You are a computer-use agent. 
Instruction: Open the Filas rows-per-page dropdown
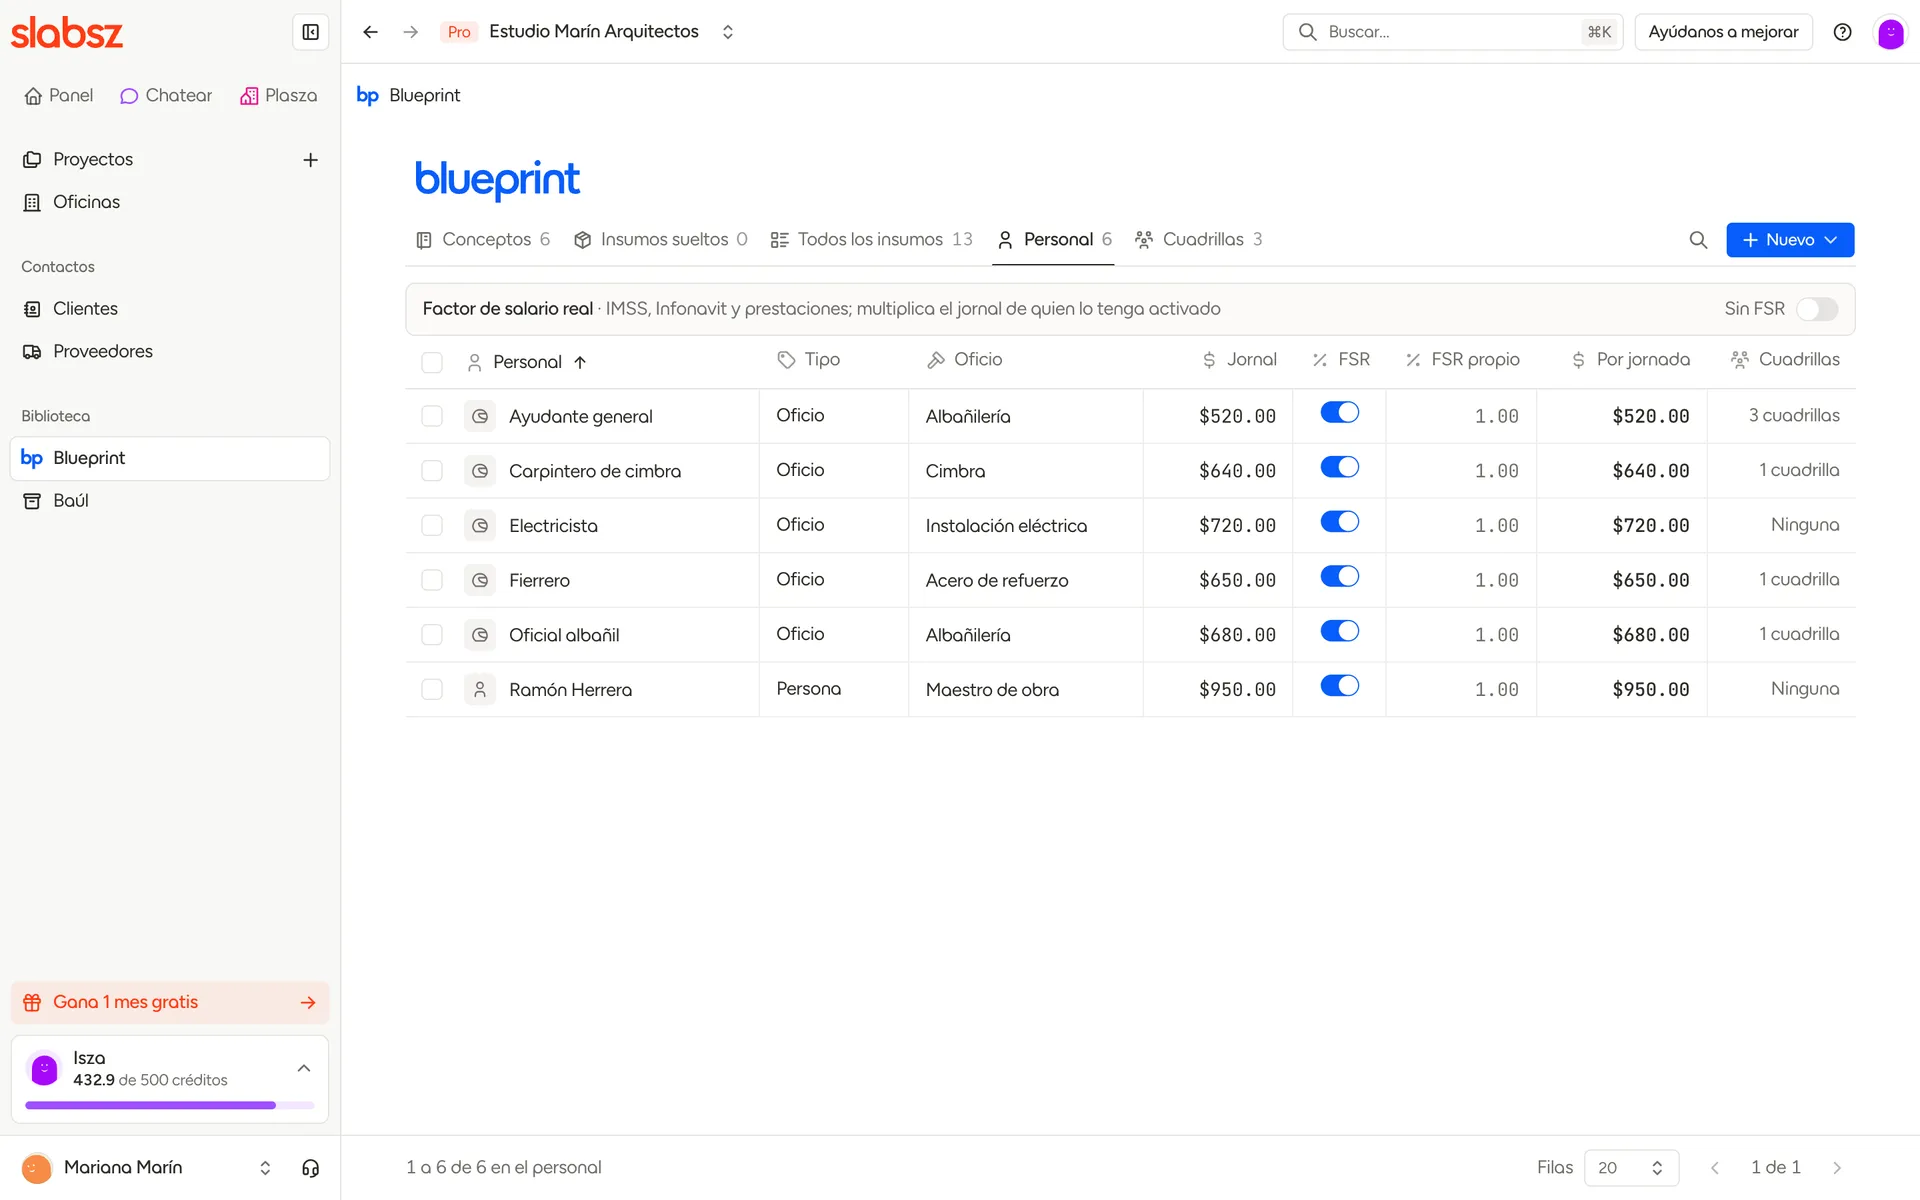pyautogui.click(x=1631, y=1168)
